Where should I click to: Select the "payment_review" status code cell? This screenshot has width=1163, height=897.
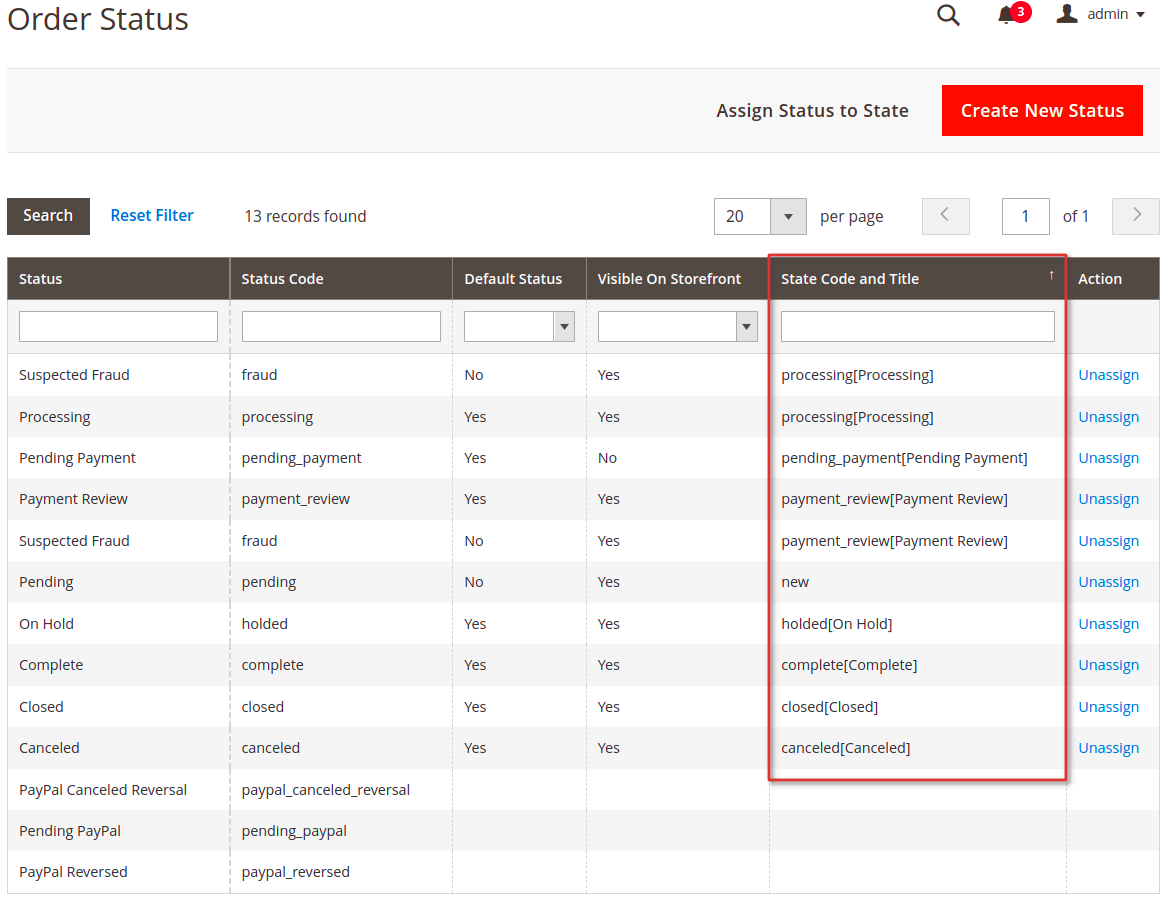pyautogui.click(x=295, y=499)
